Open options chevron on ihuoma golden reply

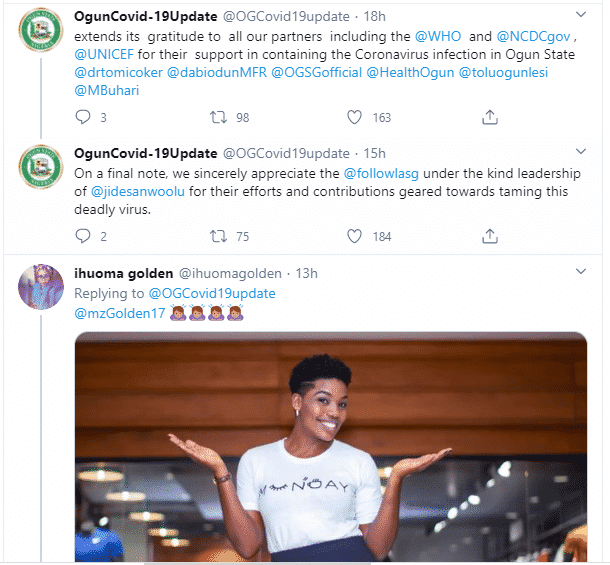578,273
